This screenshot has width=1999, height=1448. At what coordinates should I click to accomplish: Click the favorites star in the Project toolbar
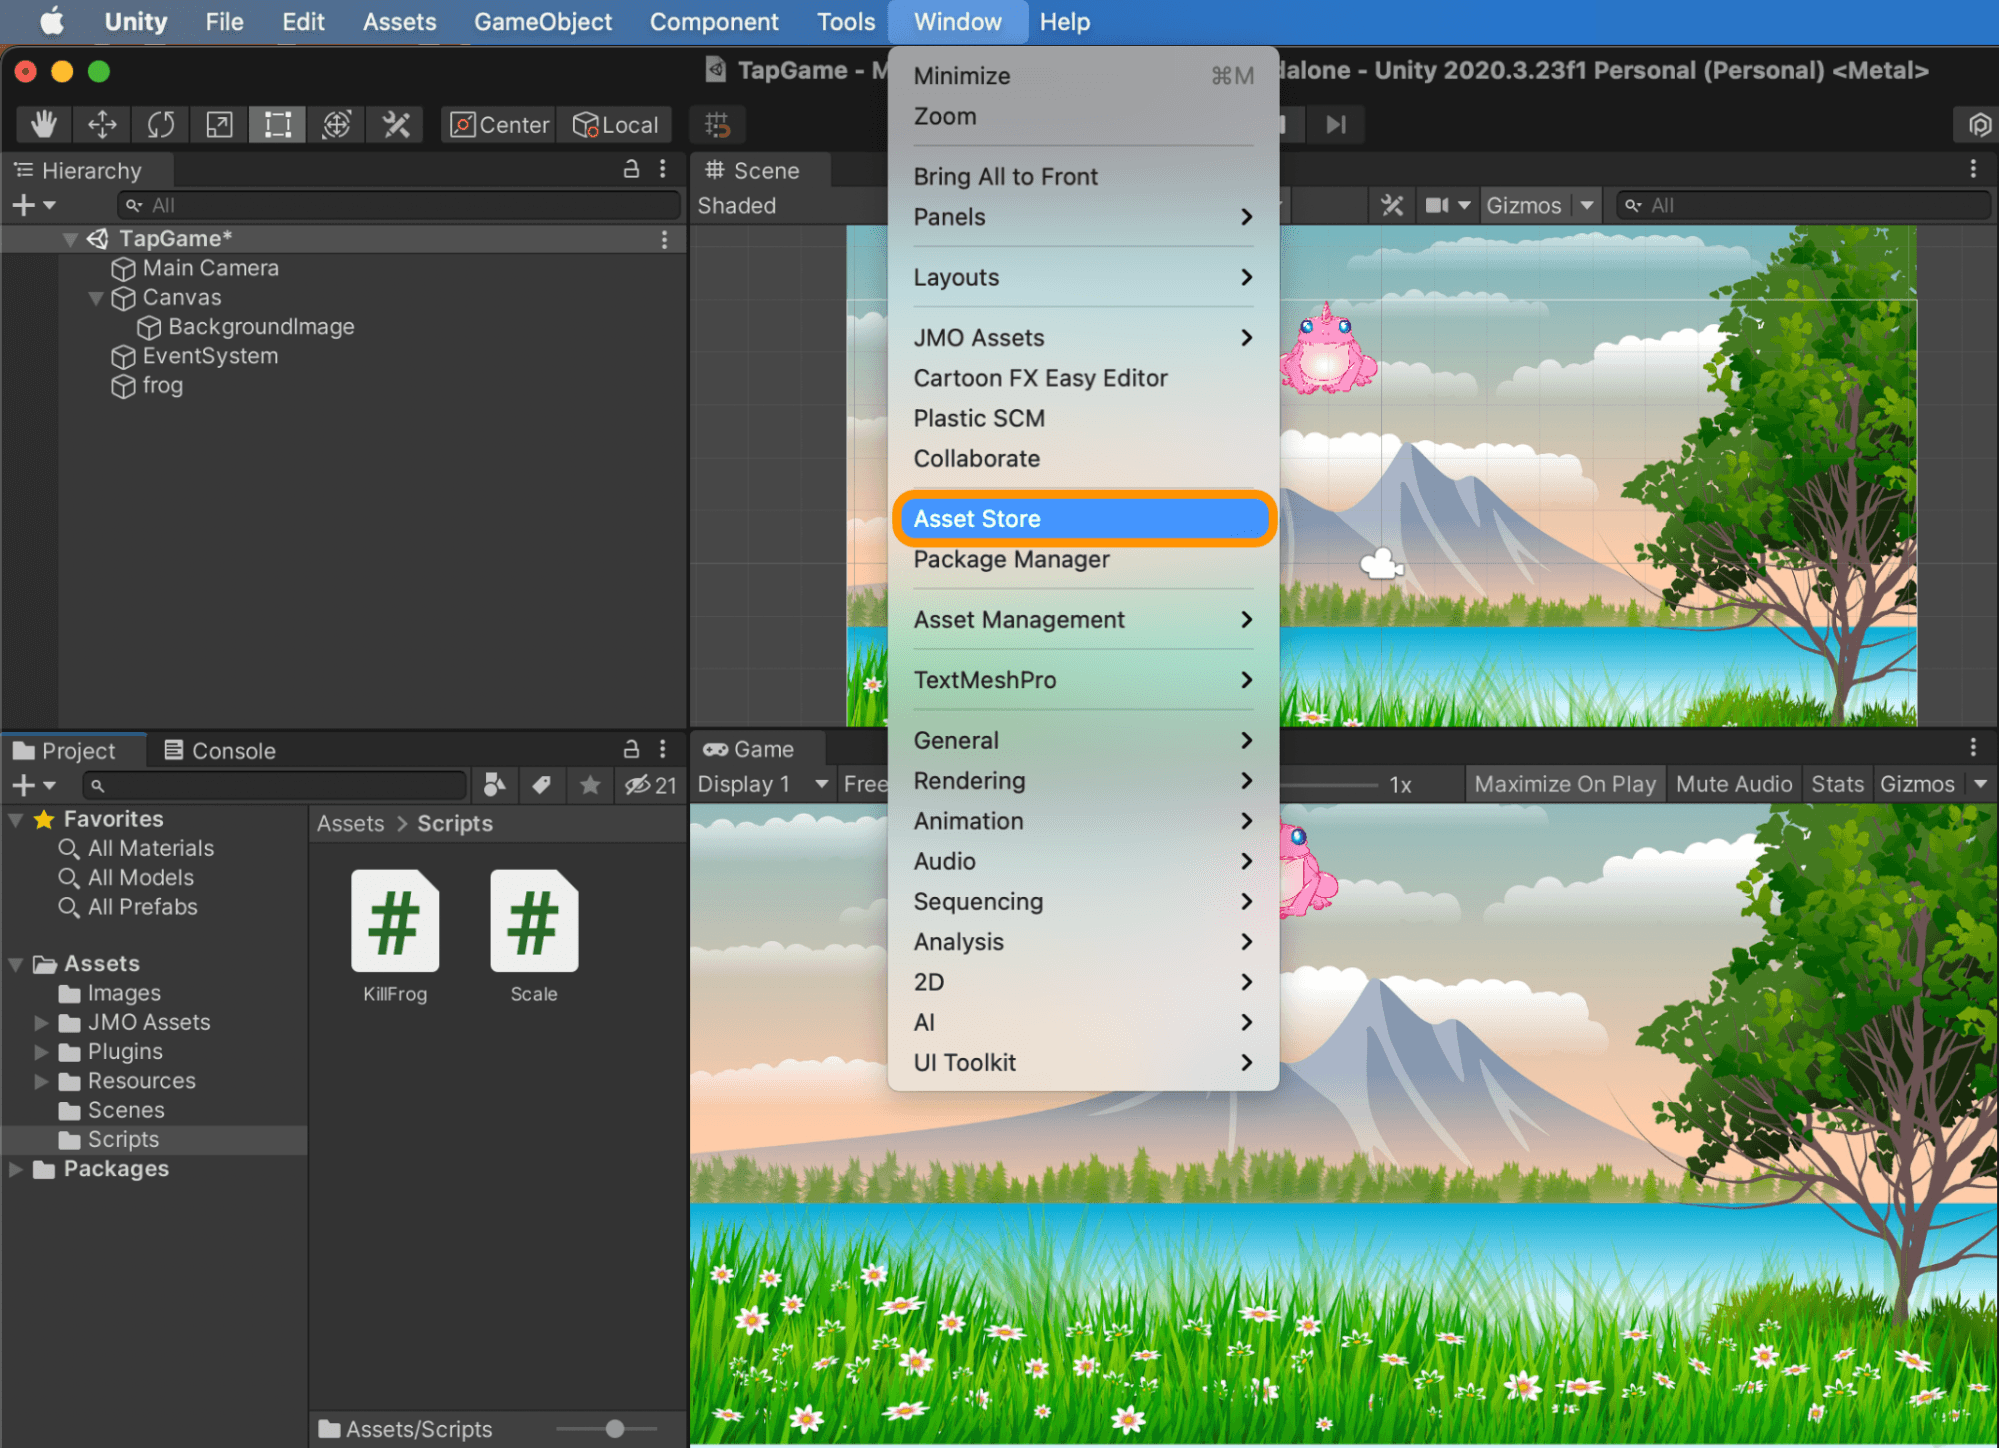click(589, 785)
